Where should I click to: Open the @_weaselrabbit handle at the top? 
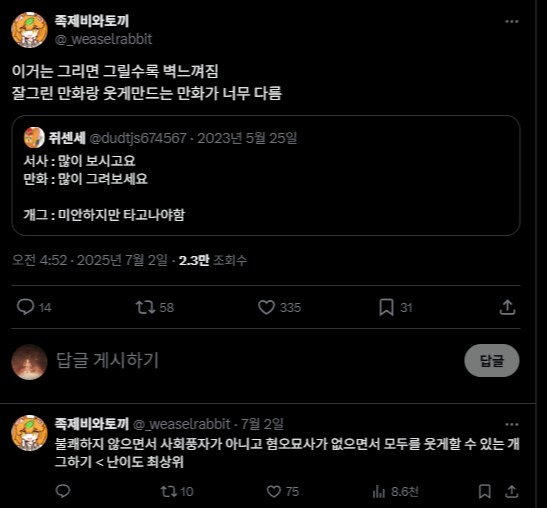(x=103, y=39)
